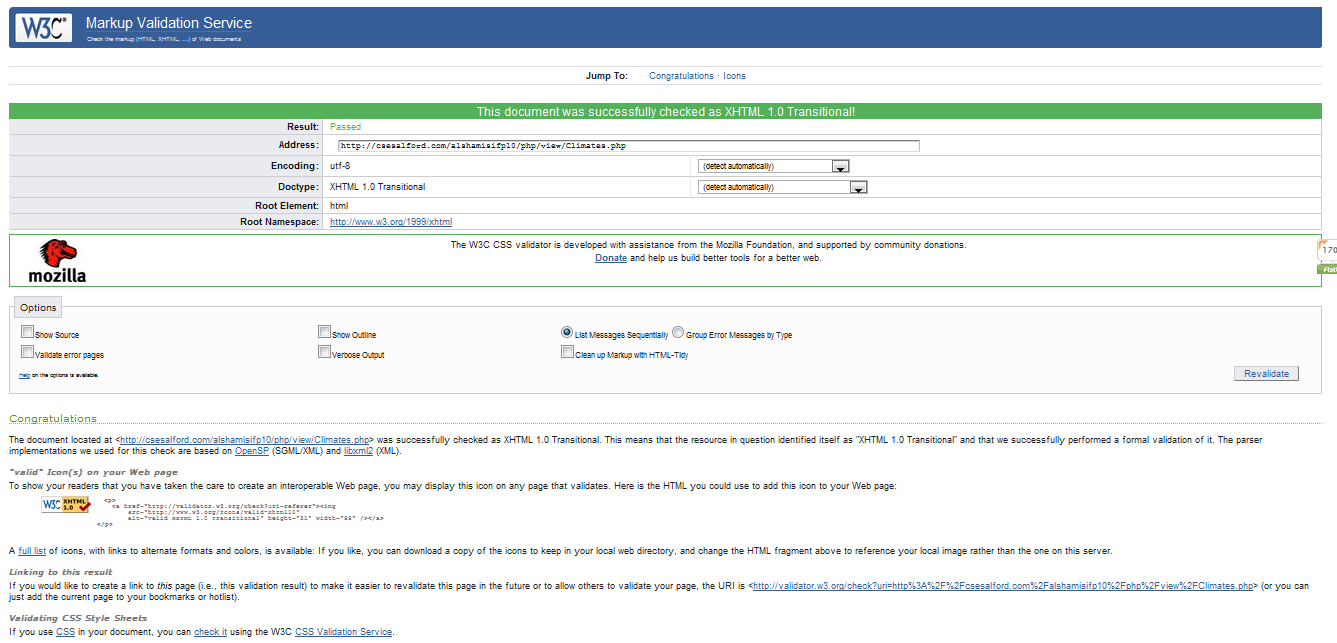Switch to the Options tab
This screenshot has height=643, width=1337.
click(x=37, y=306)
